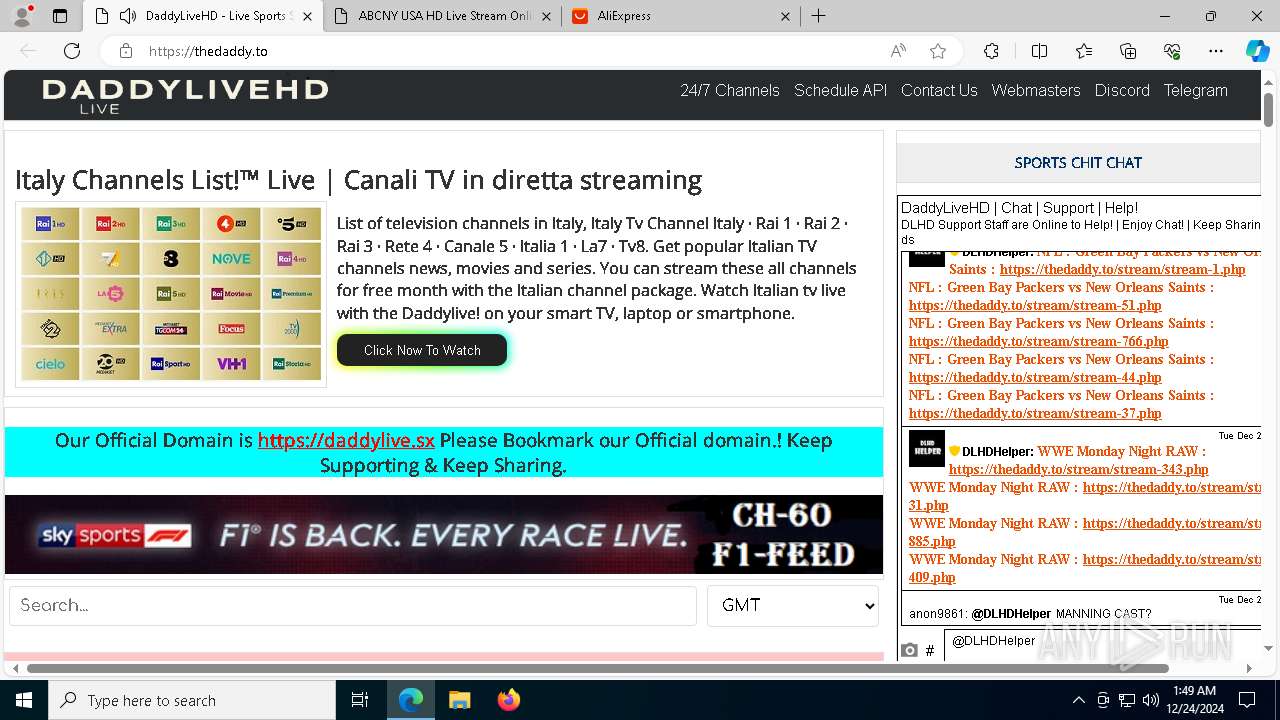Launch Copilot from the toolbar
The height and width of the screenshot is (720, 1280).
(1257, 51)
